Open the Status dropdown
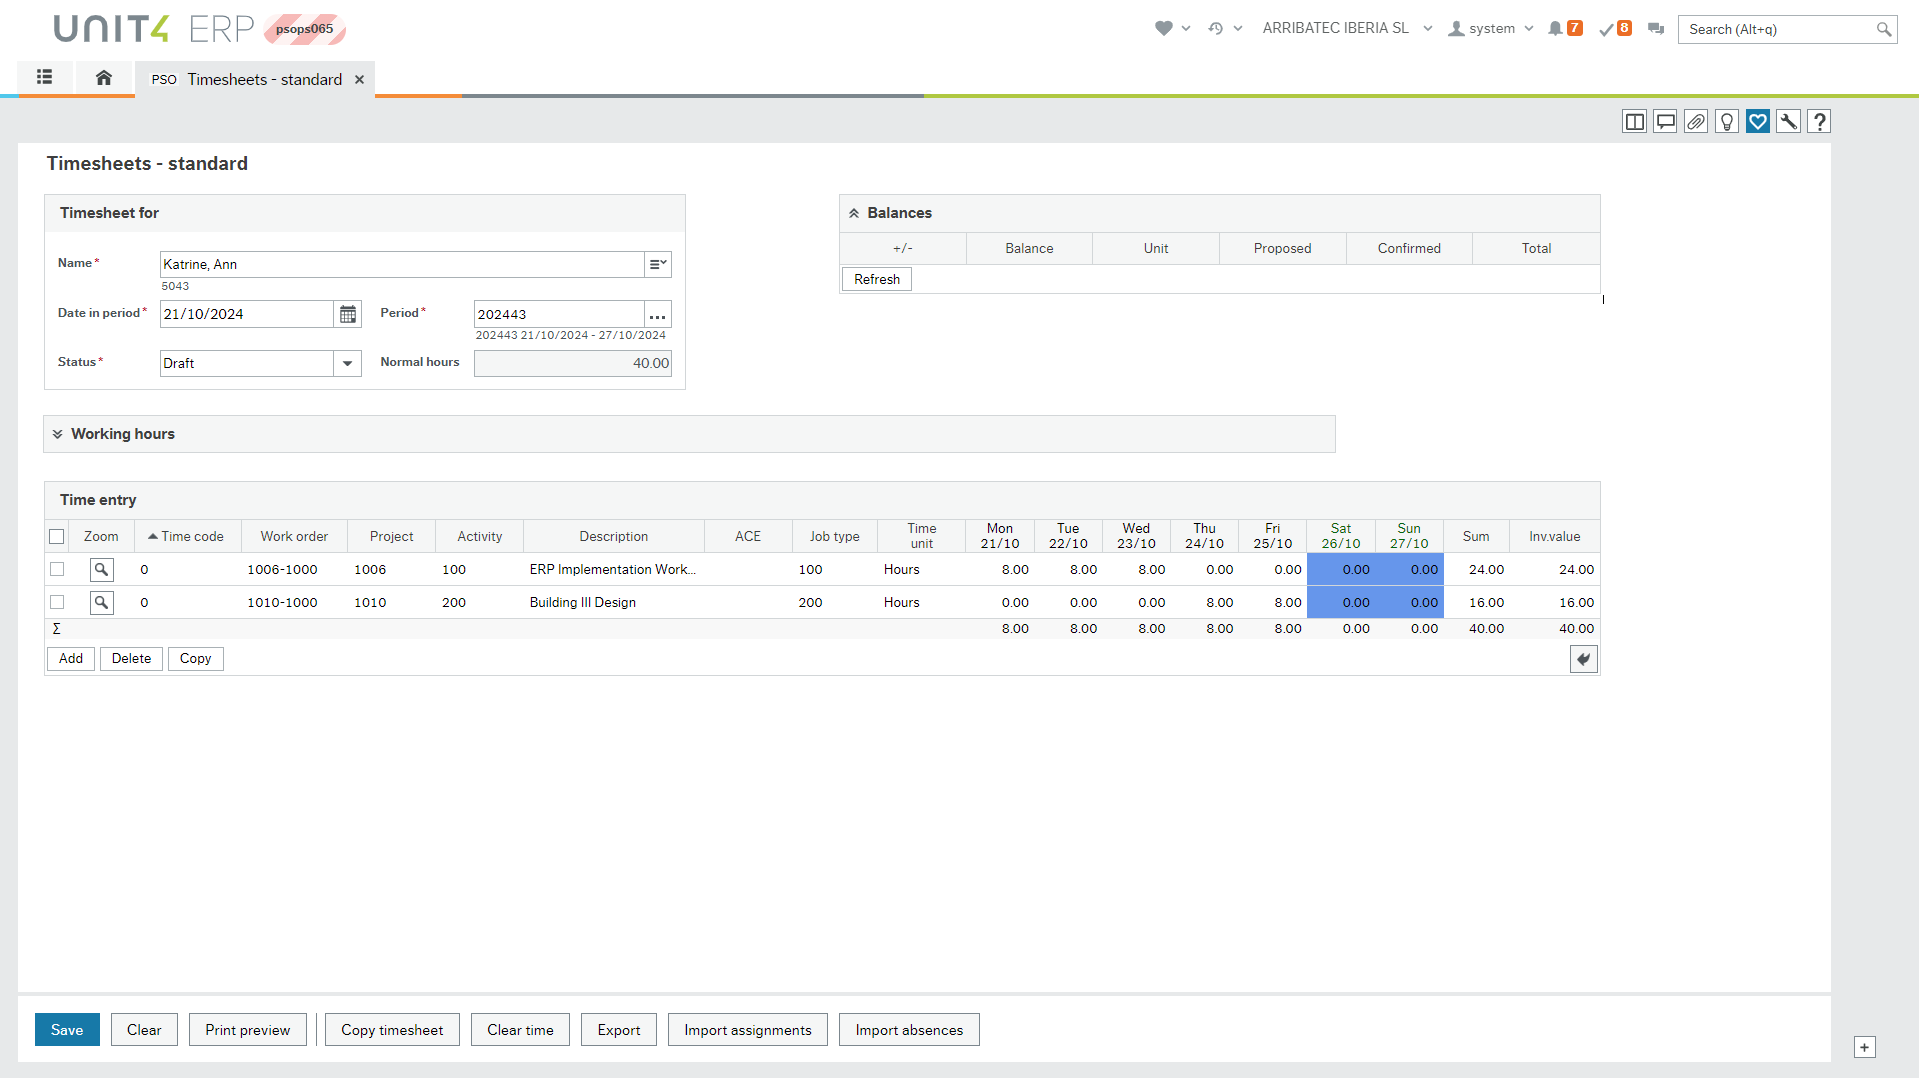1919x1078 pixels. (347, 364)
